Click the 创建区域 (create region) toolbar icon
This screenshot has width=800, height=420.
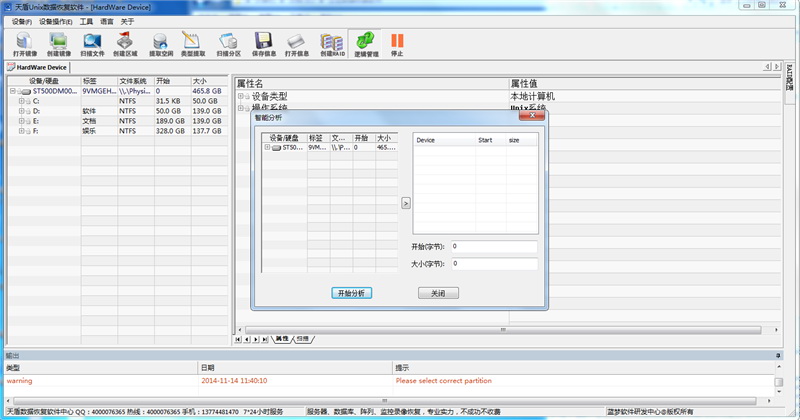pos(125,44)
